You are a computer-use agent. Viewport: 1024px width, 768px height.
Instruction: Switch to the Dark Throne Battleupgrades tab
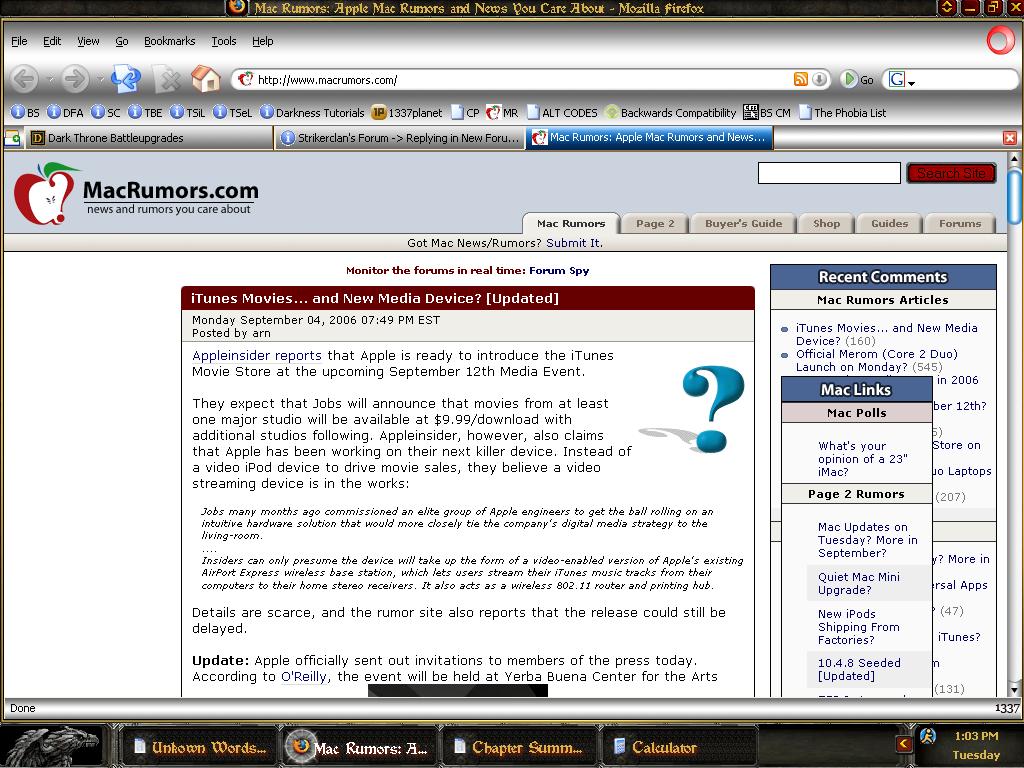(x=150, y=138)
